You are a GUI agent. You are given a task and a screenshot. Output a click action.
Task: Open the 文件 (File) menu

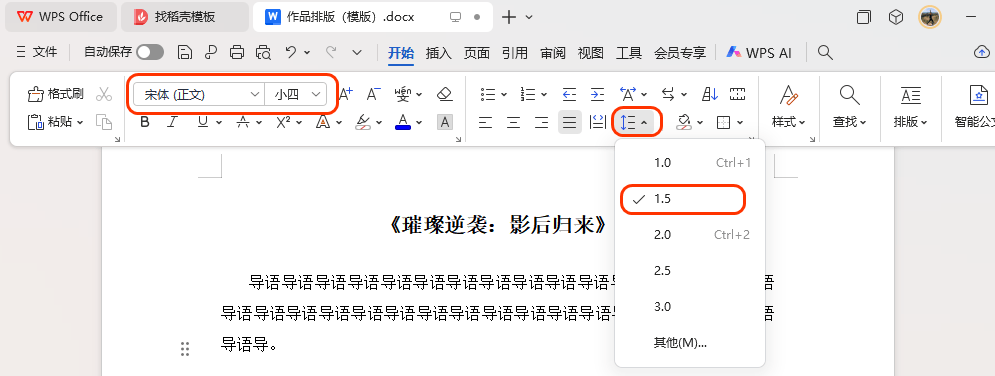click(x=37, y=52)
